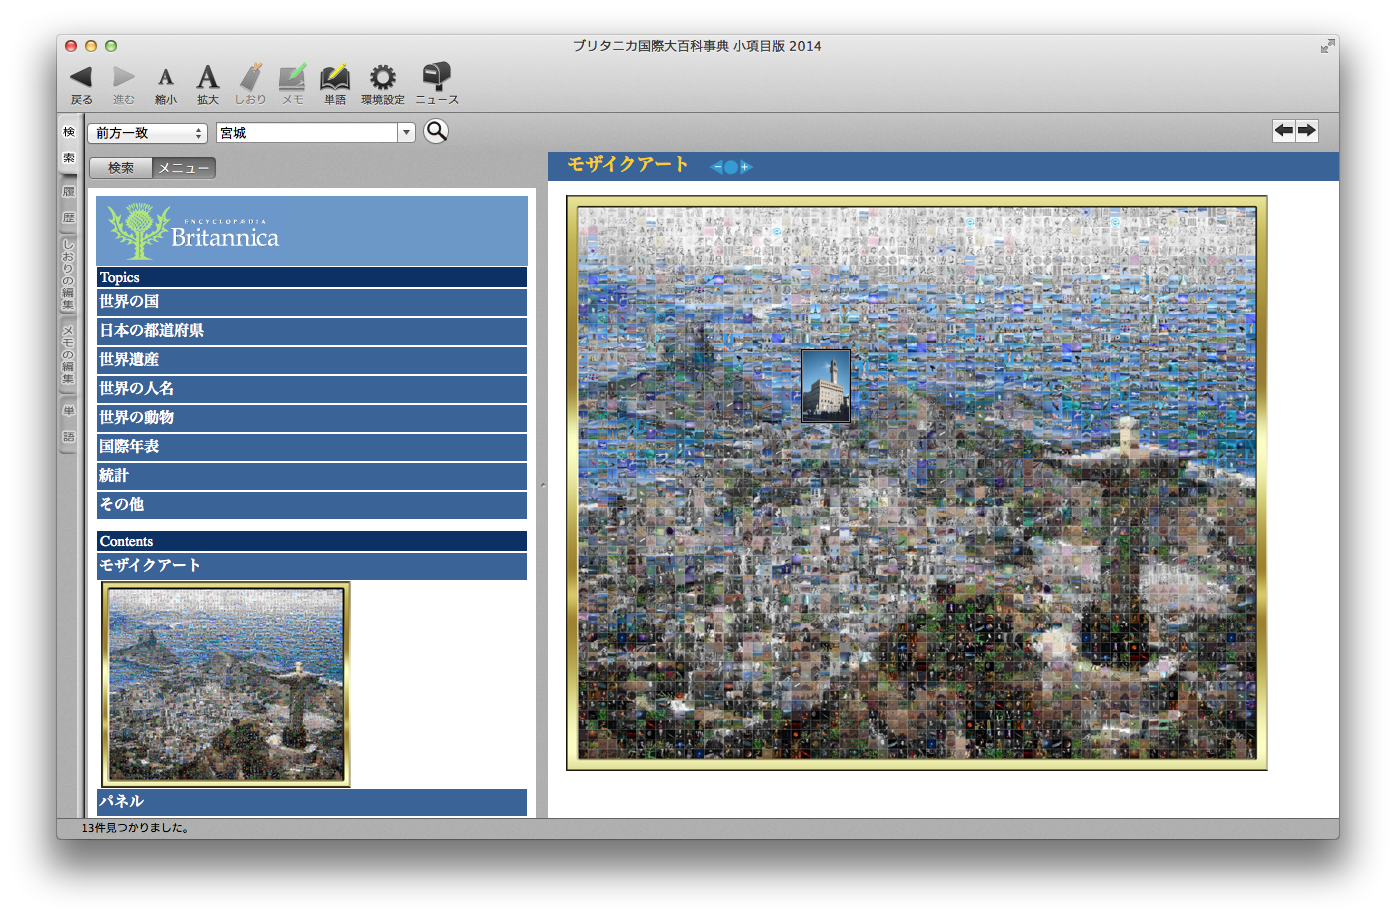Image resolution: width=1396 pixels, height=918 pixels.
Task: Open the ニュース mailbox icon
Action: (436, 78)
